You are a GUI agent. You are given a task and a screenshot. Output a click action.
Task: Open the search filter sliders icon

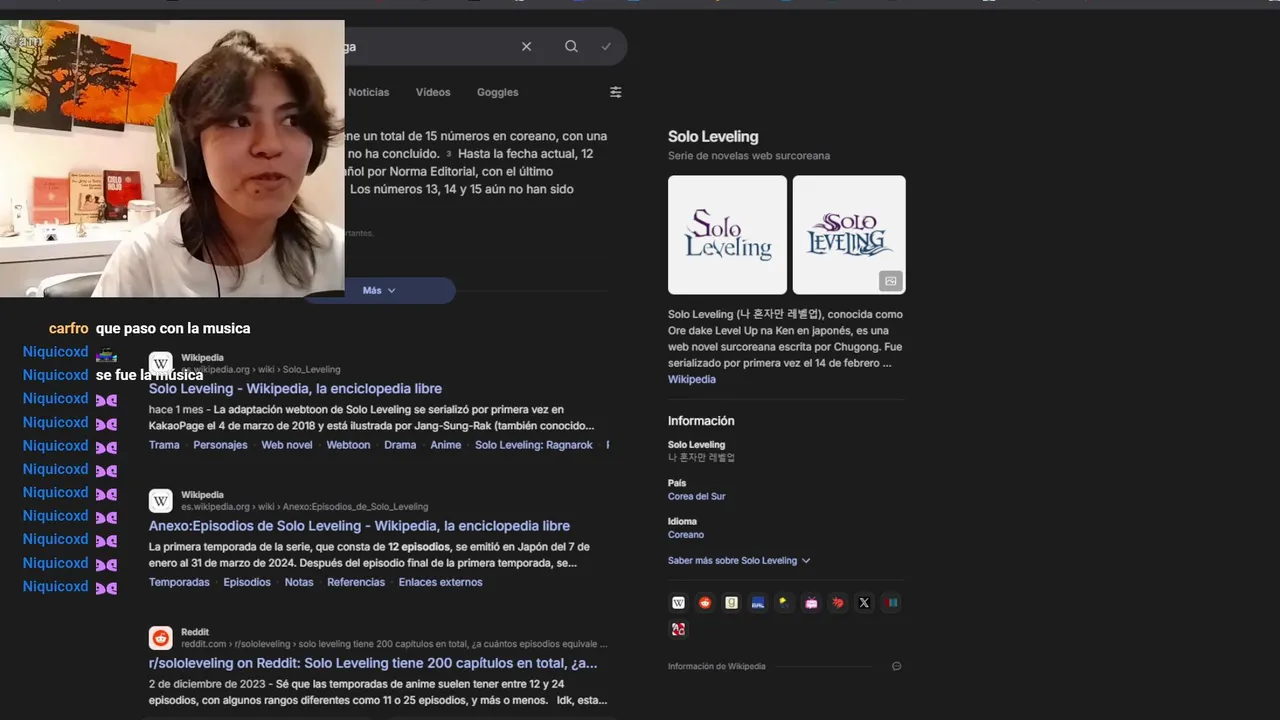(x=616, y=92)
